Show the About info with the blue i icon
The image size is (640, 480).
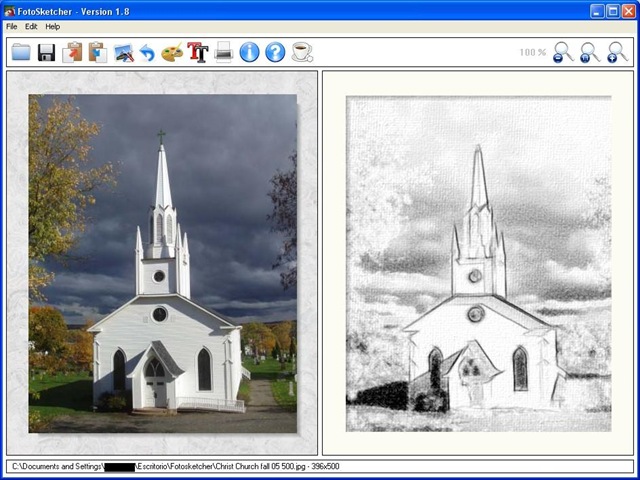tap(249, 52)
